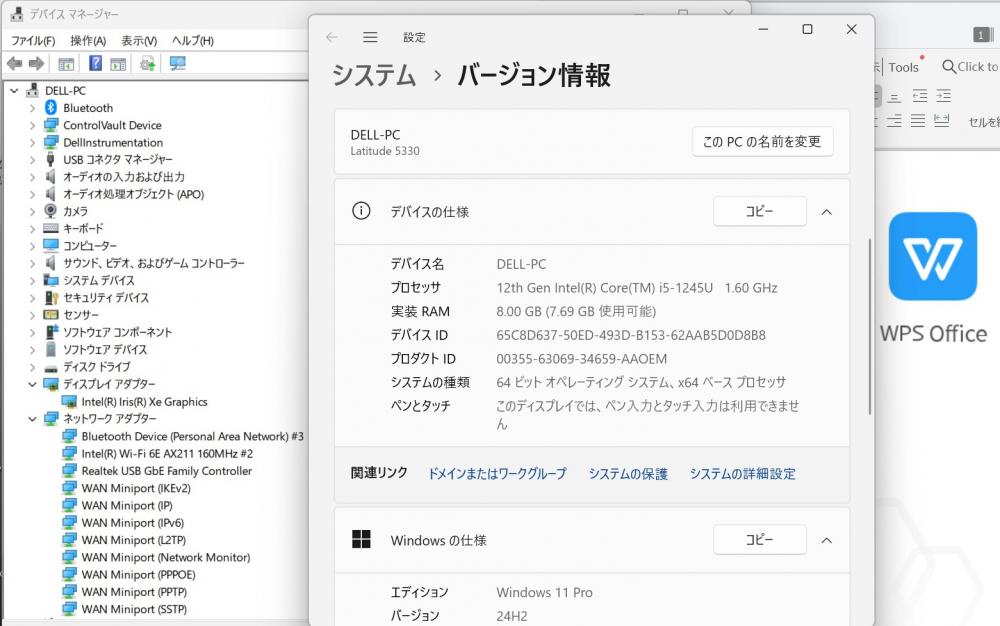1000x626 pixels.
Task: Click search magnifier in WPS Office
Action: point(949,66)
